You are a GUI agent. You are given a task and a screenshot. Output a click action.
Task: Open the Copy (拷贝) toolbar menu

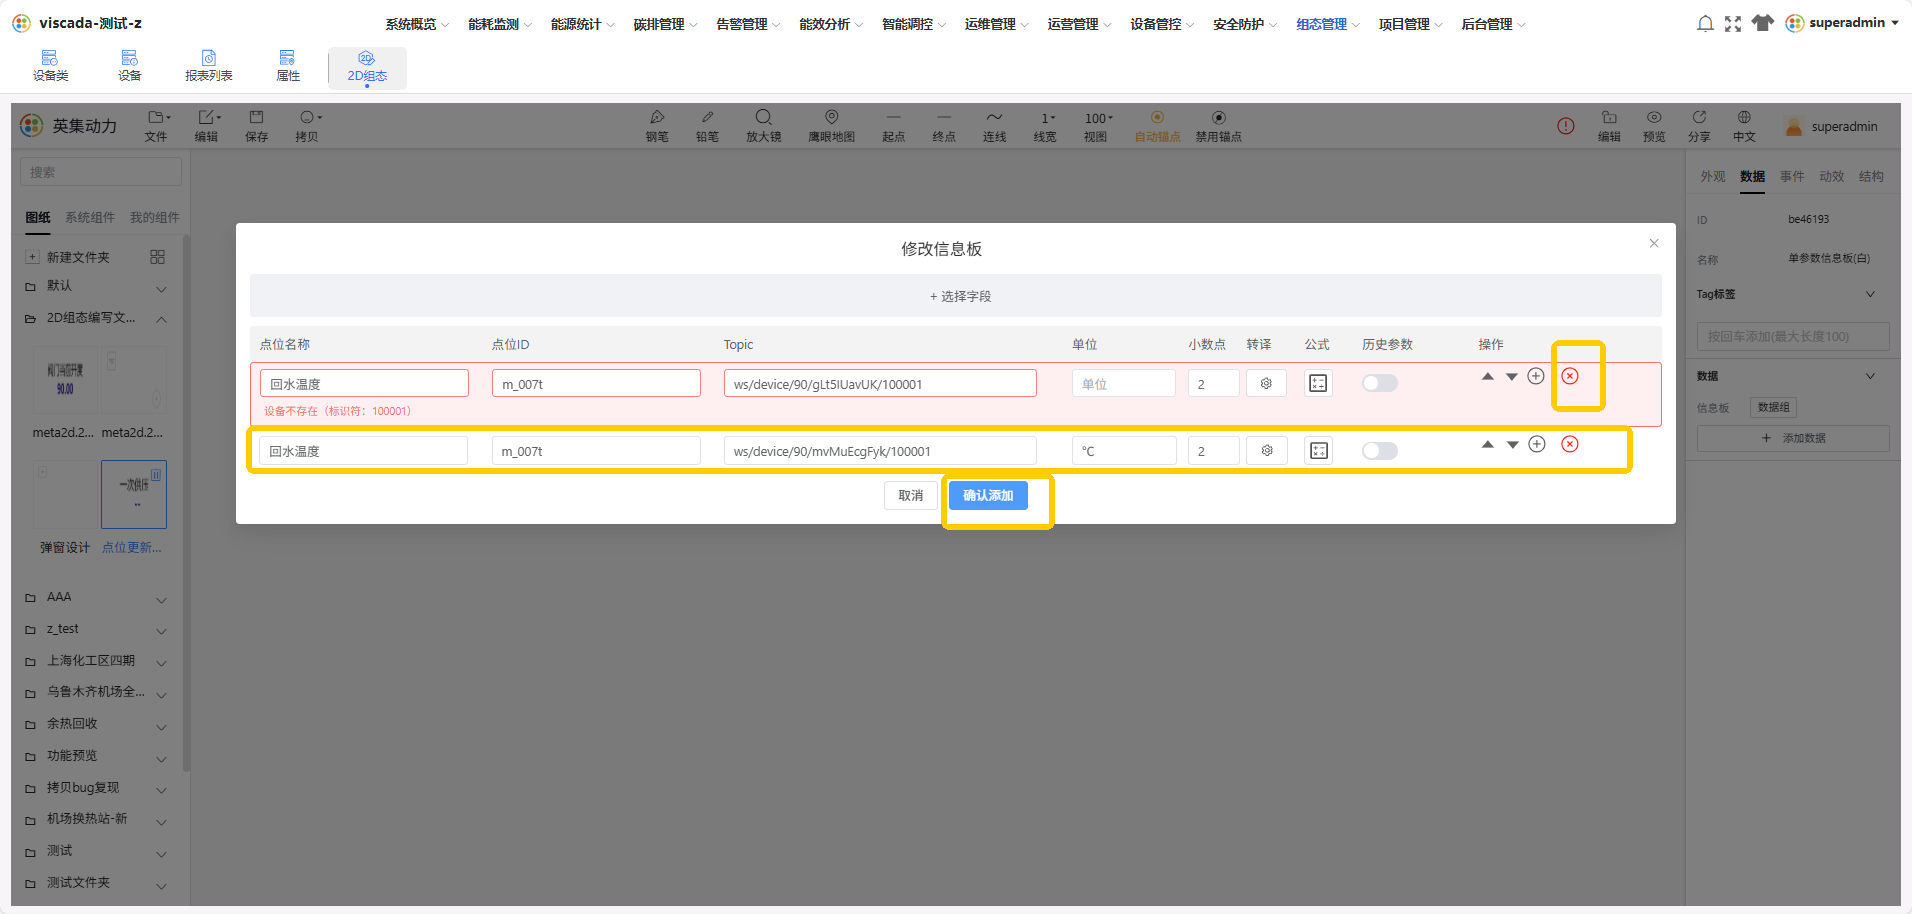tap(308, 126)
